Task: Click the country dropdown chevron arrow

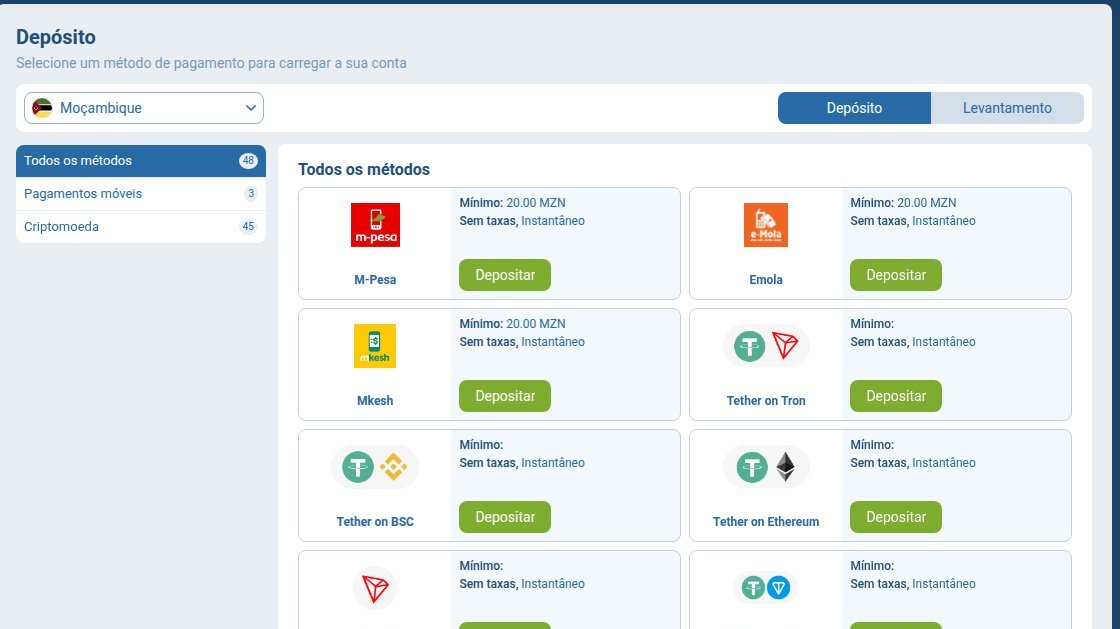Action: click(x=251, y=108)
